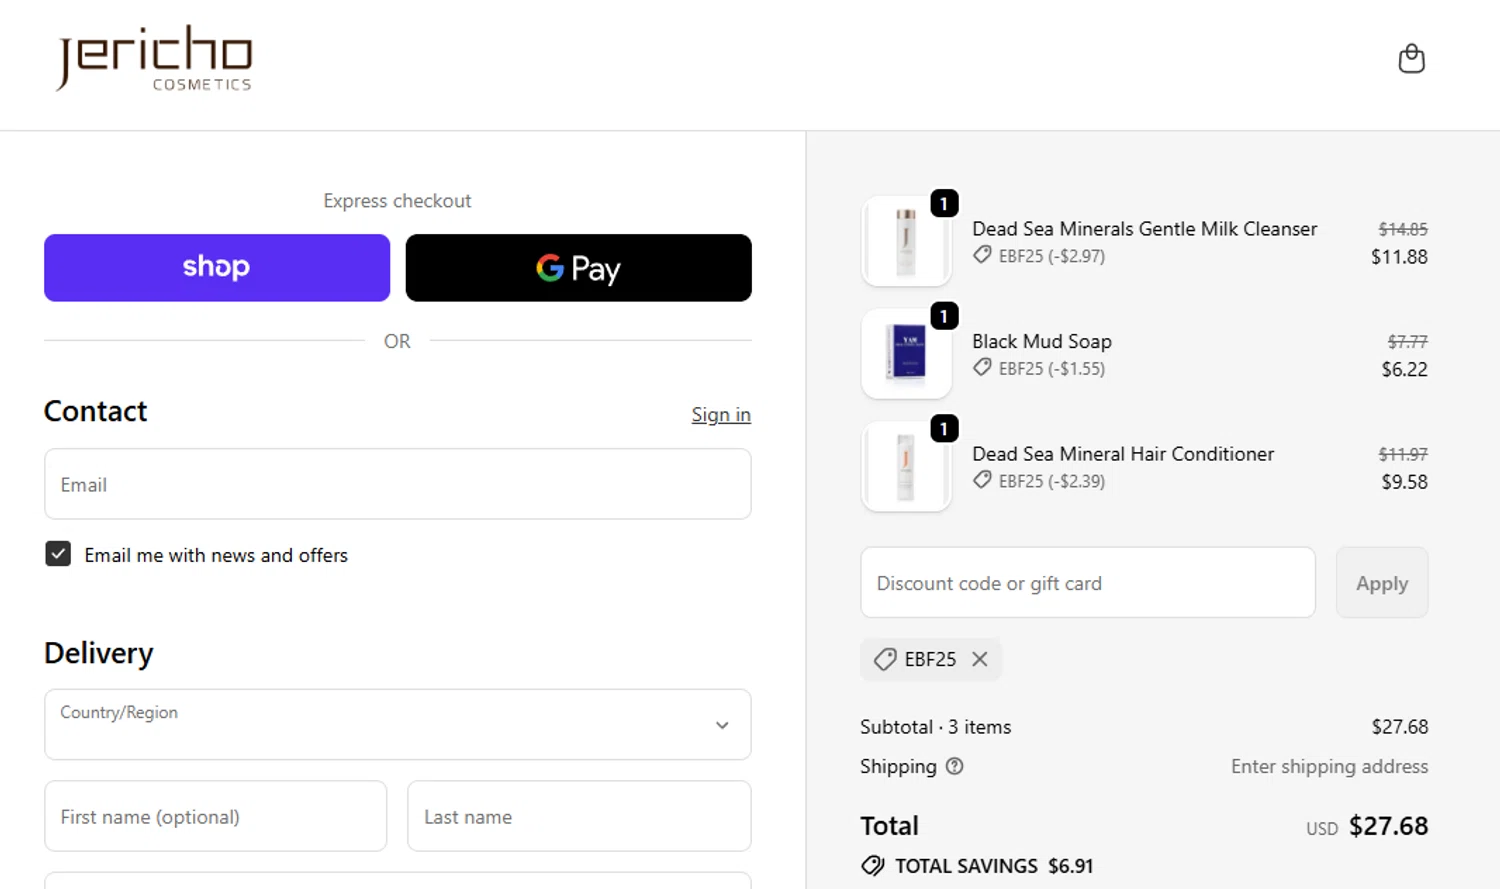Screen dimensions: 1500x889
Task: Click the Express checkout heading
Action: point(397,201)
